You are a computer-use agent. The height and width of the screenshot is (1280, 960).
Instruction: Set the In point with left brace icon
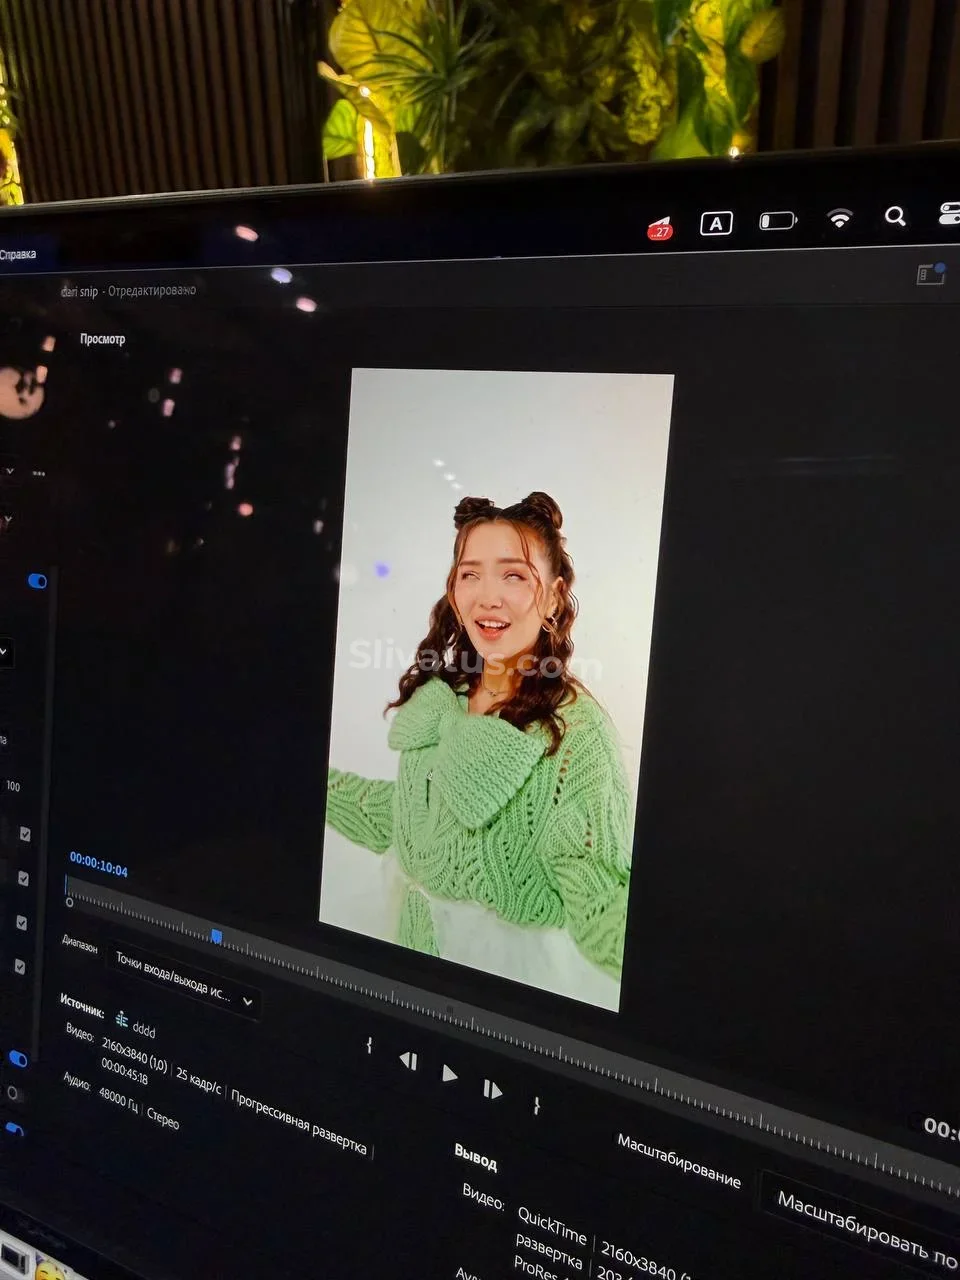click(x=369, y=1045)
